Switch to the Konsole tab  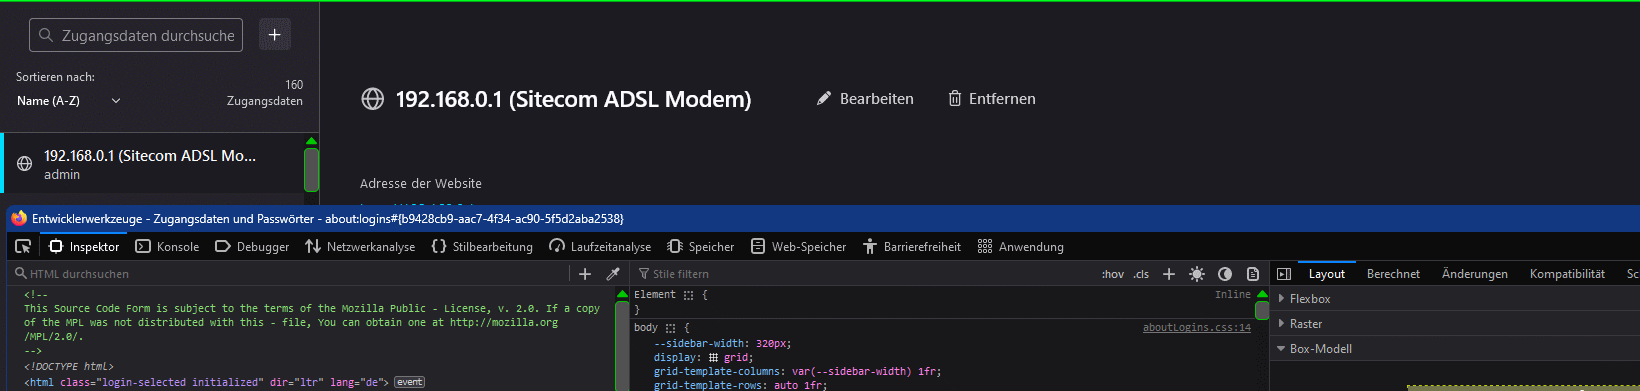[167, 247]
